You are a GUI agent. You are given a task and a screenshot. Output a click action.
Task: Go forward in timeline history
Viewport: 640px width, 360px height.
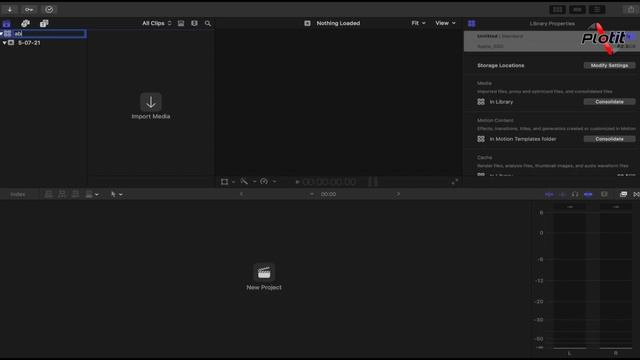398,194
